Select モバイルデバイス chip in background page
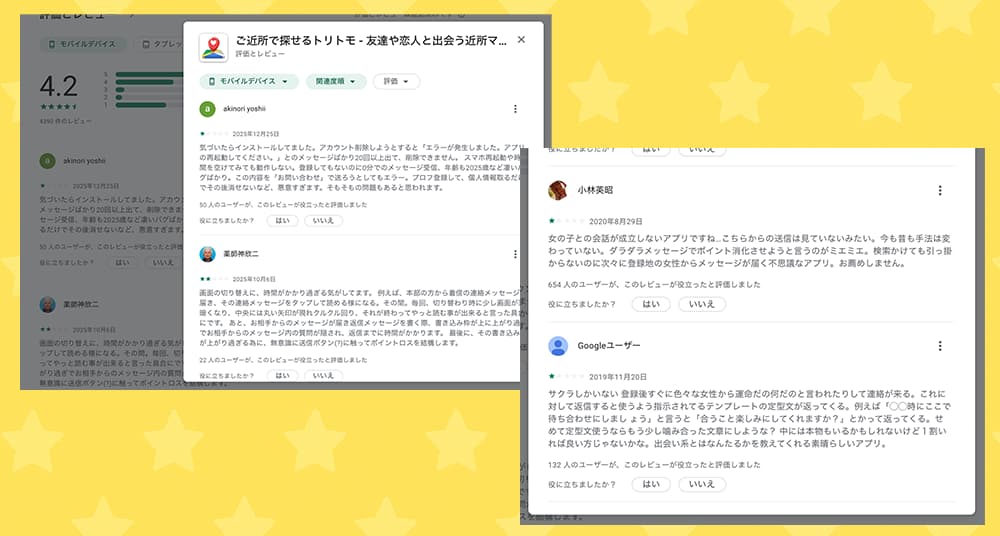The height and width of the screenshot is (536, 1000). click(84, 44)
